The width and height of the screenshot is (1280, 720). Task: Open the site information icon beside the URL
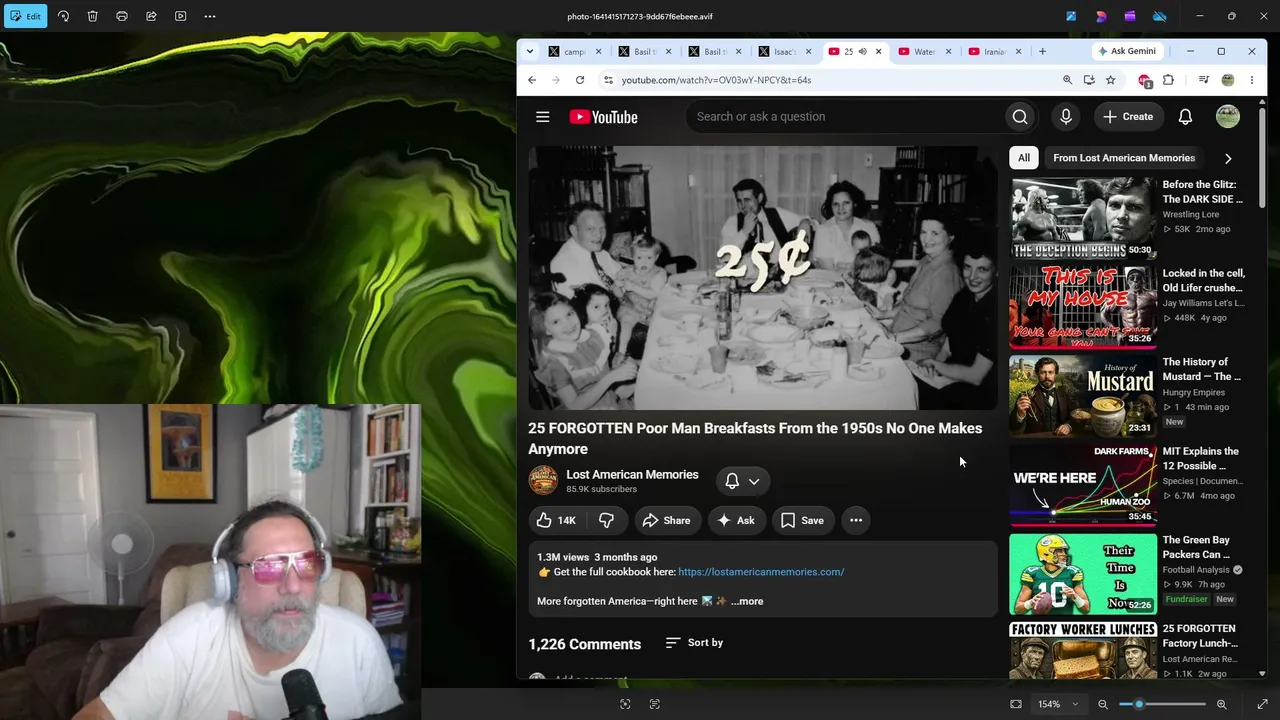pyautogui.click(x=607, y=80)
